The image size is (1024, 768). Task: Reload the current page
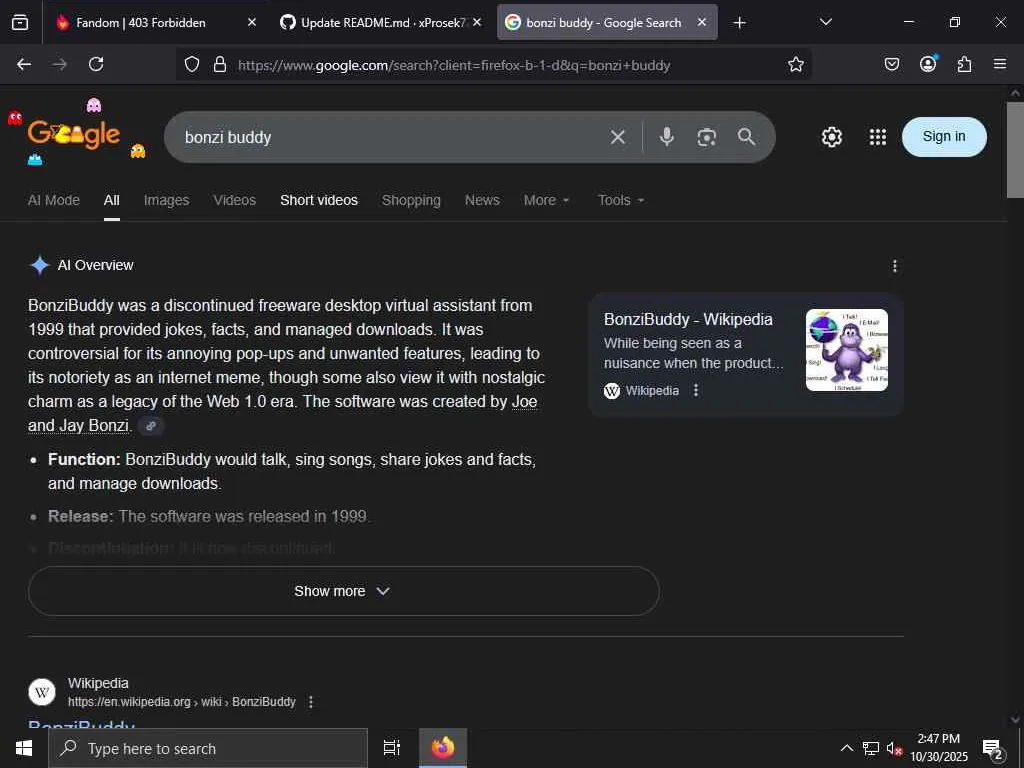coord(96,64)
